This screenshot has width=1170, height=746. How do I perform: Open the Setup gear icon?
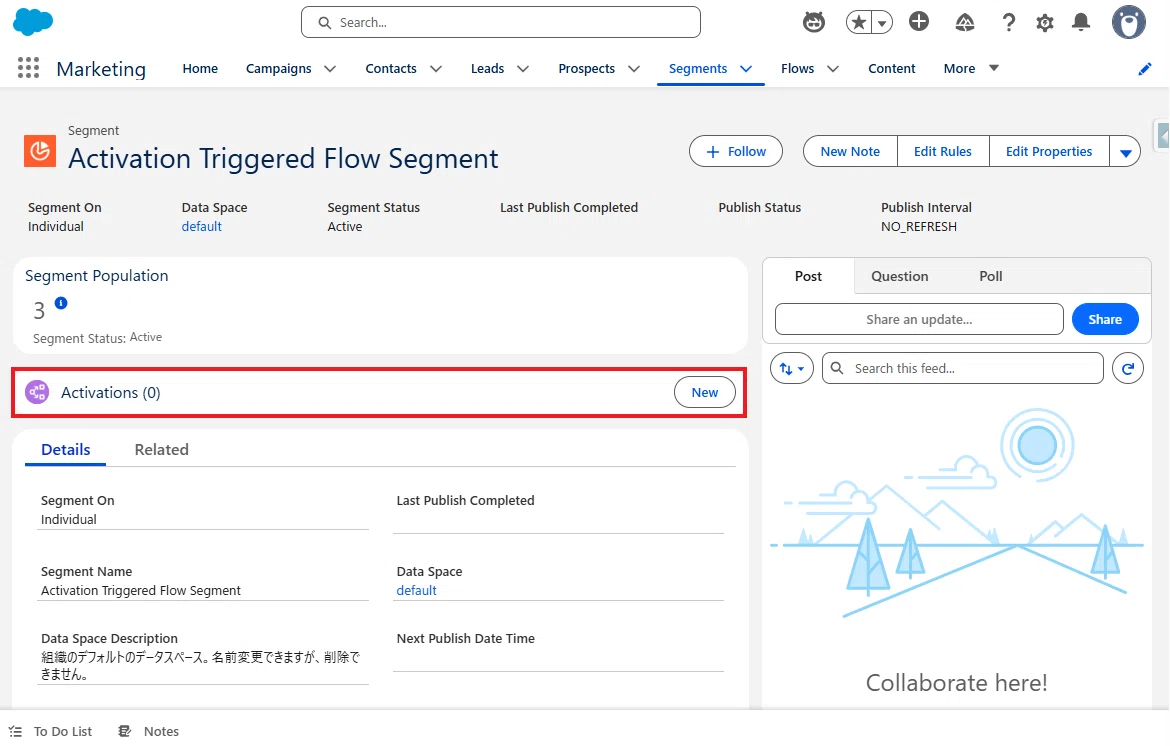pos(1045,23)
